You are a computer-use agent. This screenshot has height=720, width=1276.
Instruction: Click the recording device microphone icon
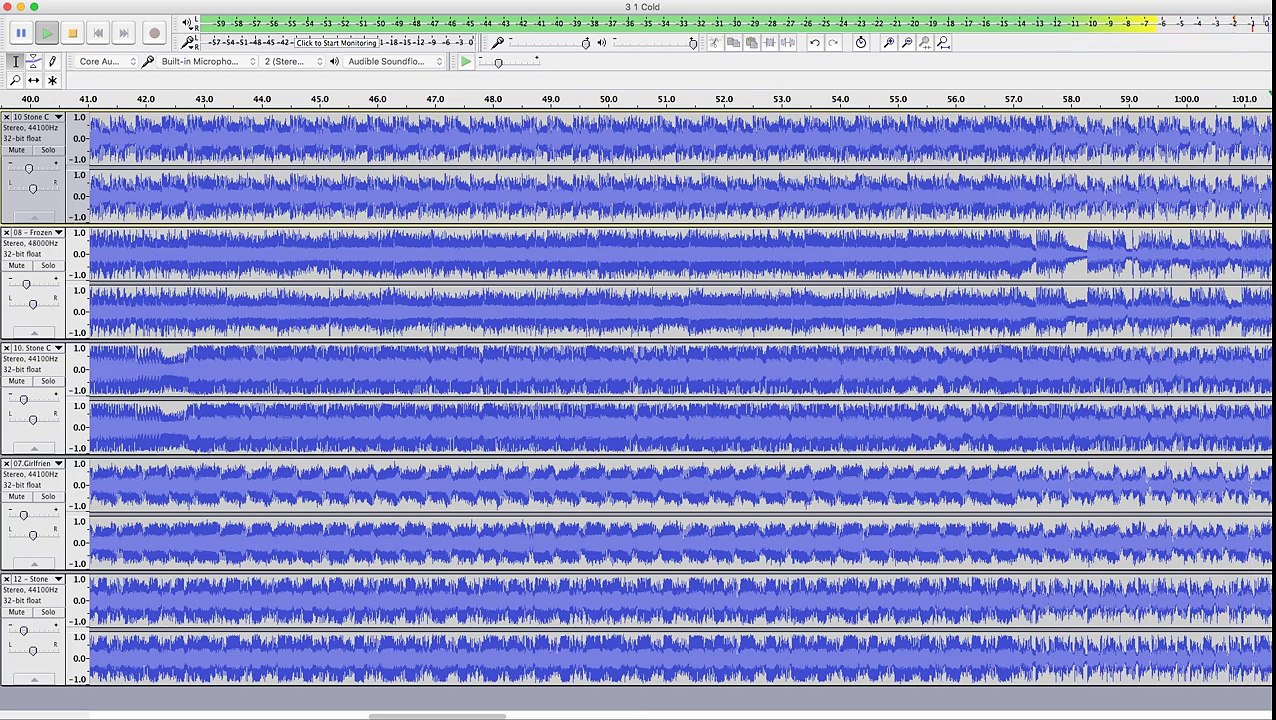point(148,62)
